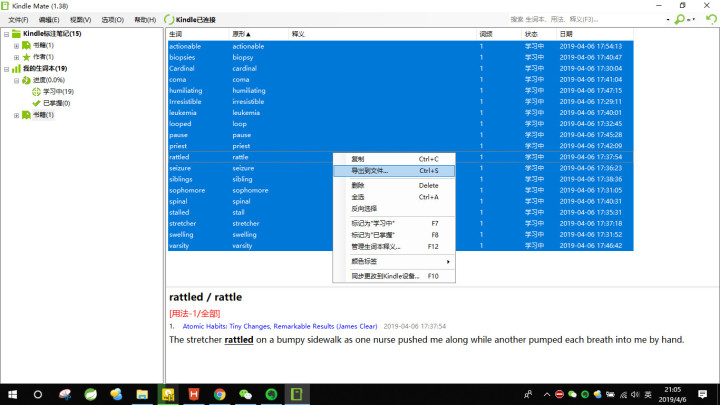This screenshot has height=405, width=720.
Task: Click the Cortana circle taskbar icon
Action: point(38,394)
